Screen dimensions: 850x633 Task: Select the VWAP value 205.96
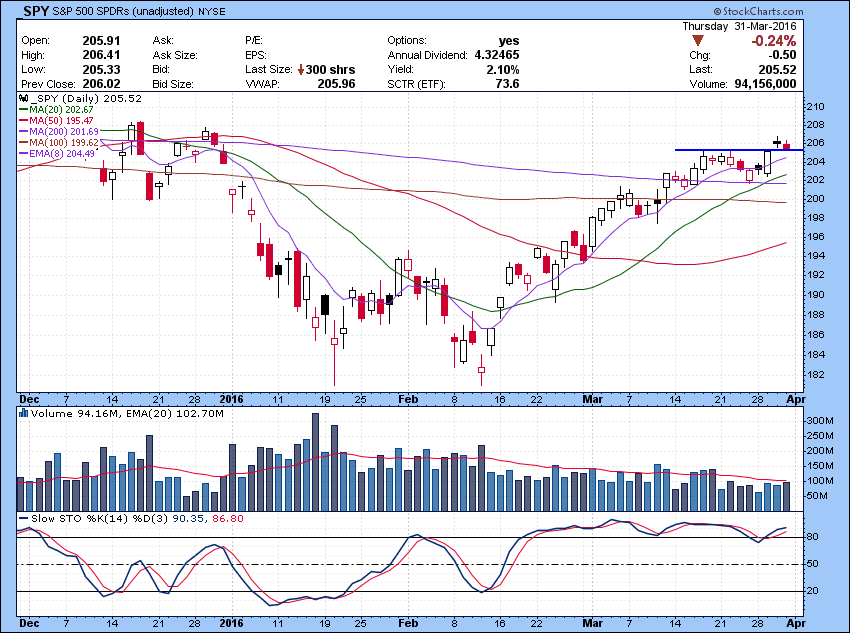point(336,84)
